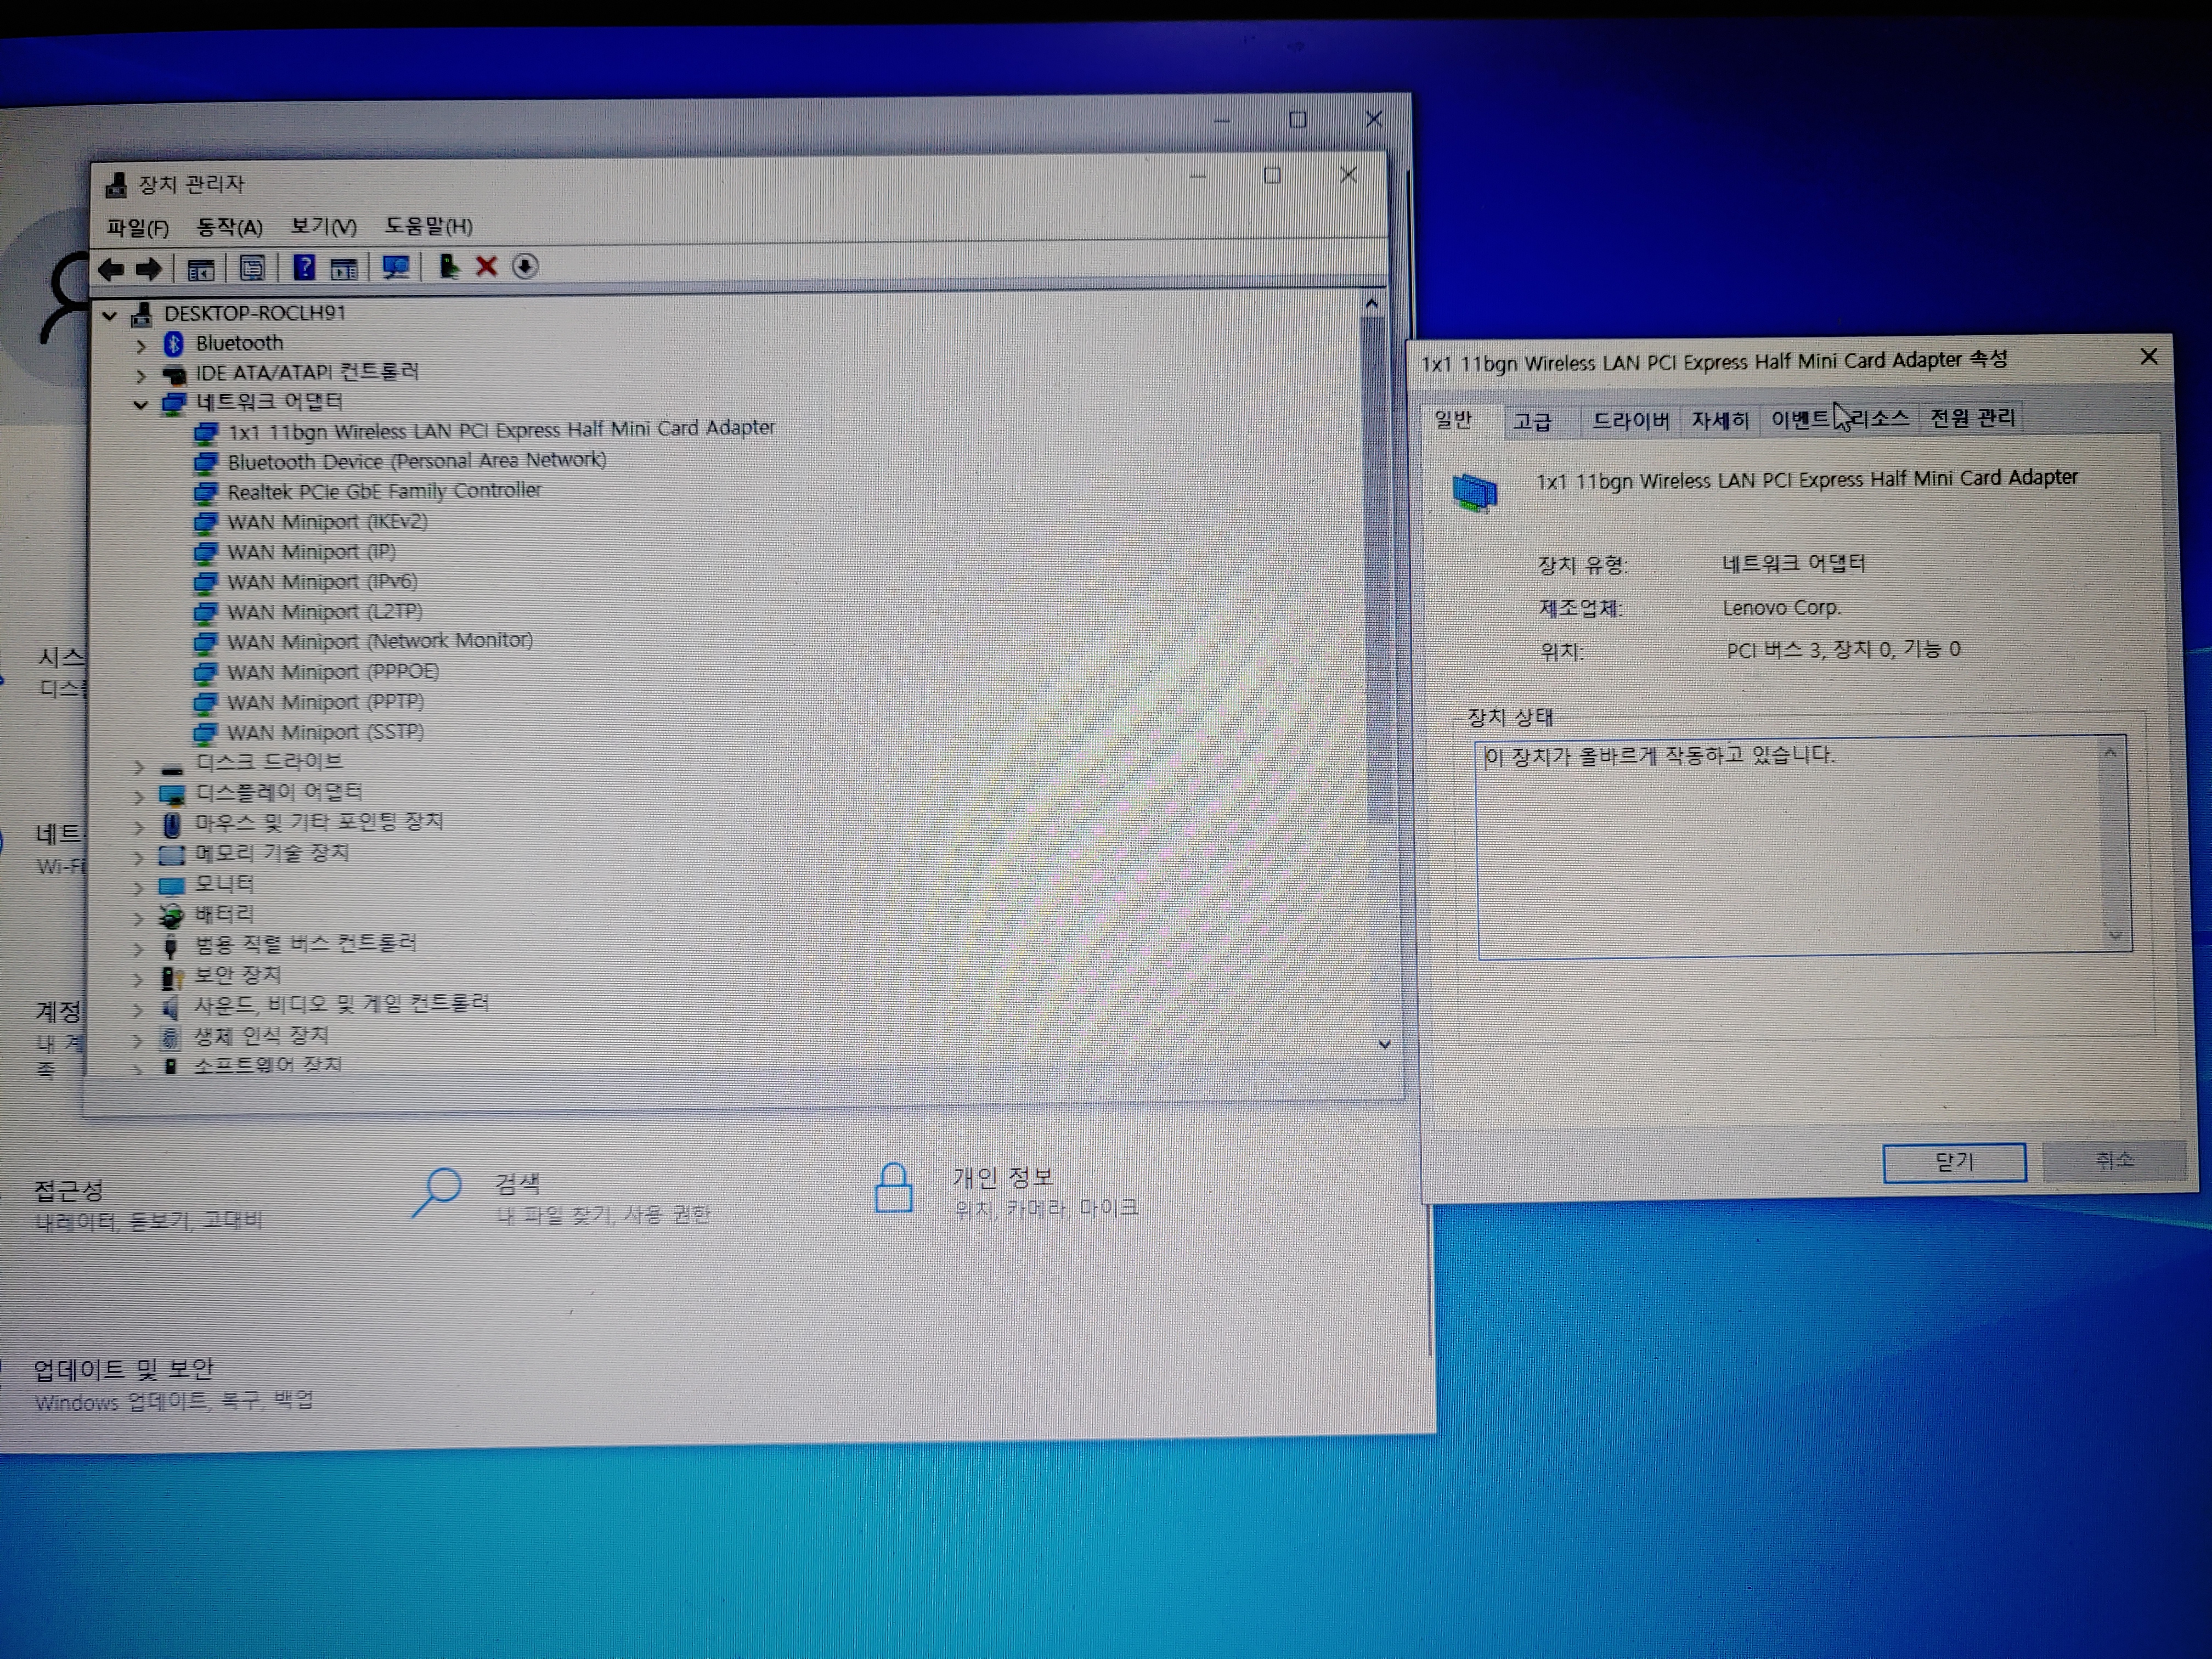Click the 네트워크 어댑터 category icon

(174, 404)
